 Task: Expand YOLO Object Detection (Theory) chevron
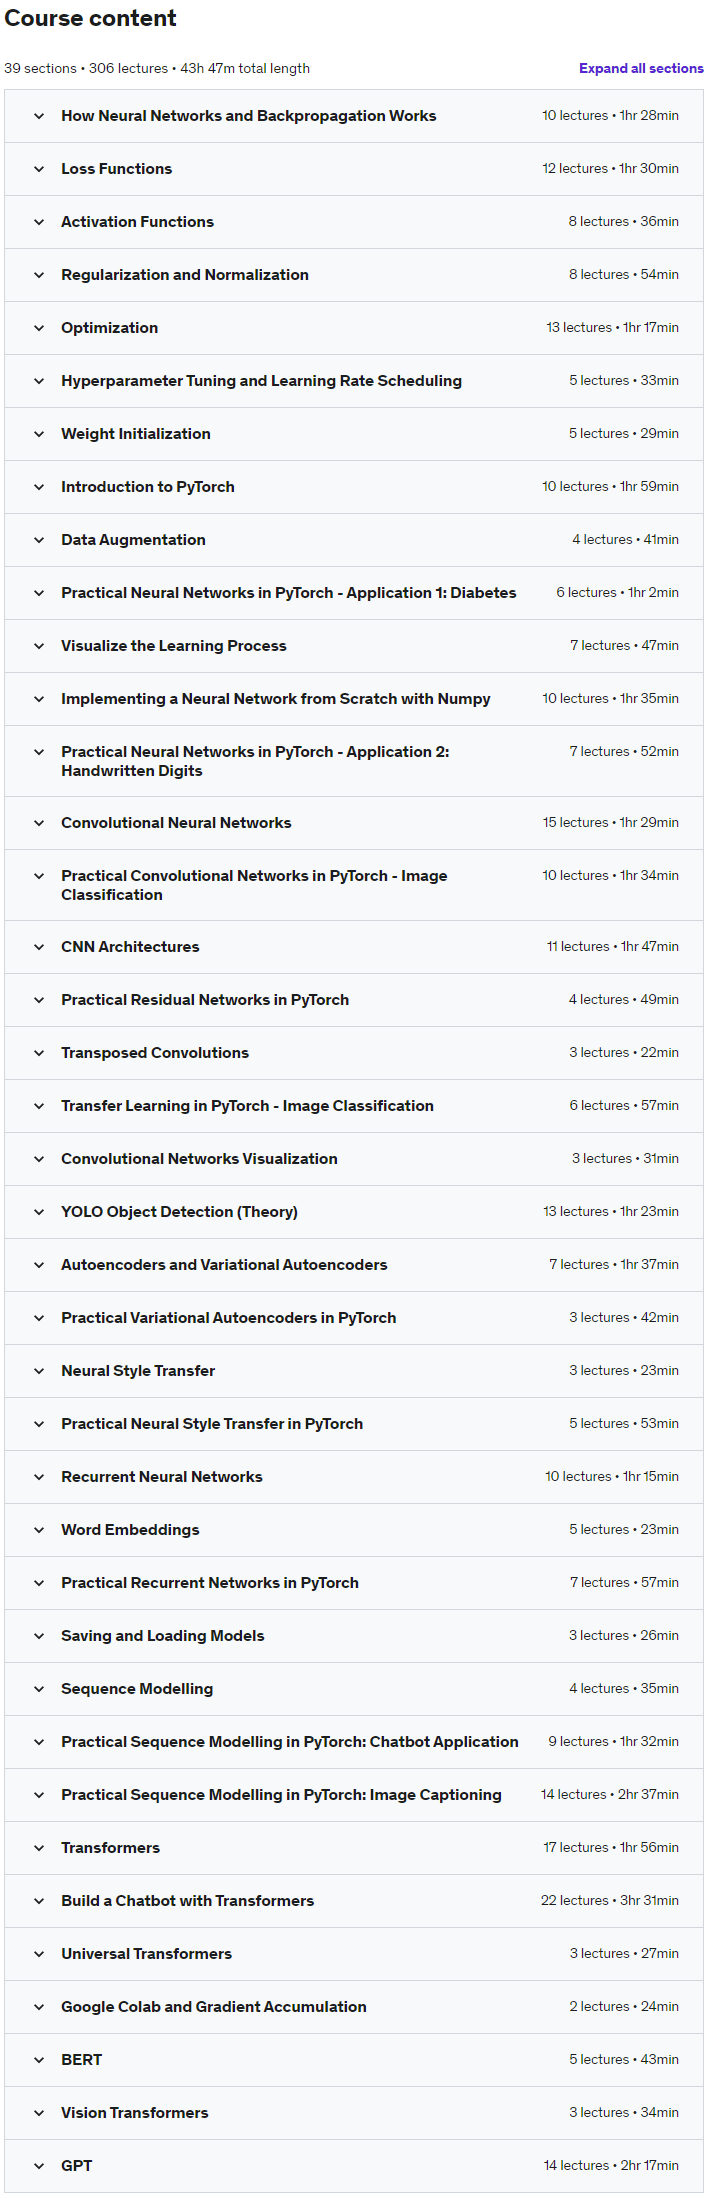pyautogui.click(x=39, y=1212)
